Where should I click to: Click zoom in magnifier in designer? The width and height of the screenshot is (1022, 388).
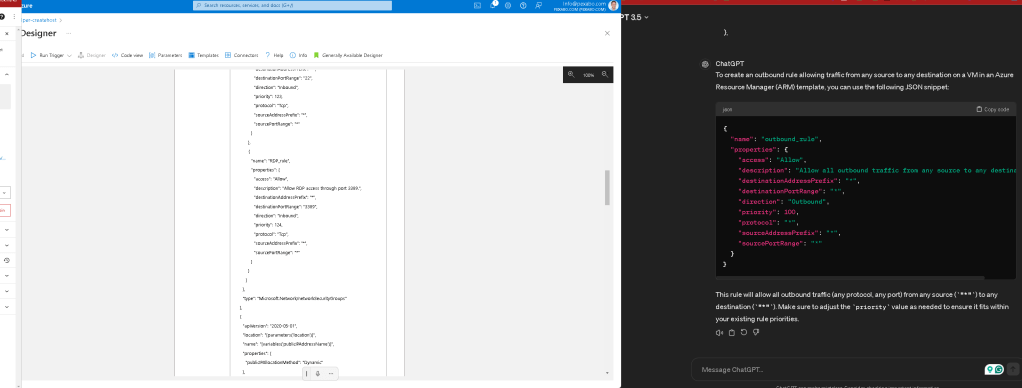(571, 74)
